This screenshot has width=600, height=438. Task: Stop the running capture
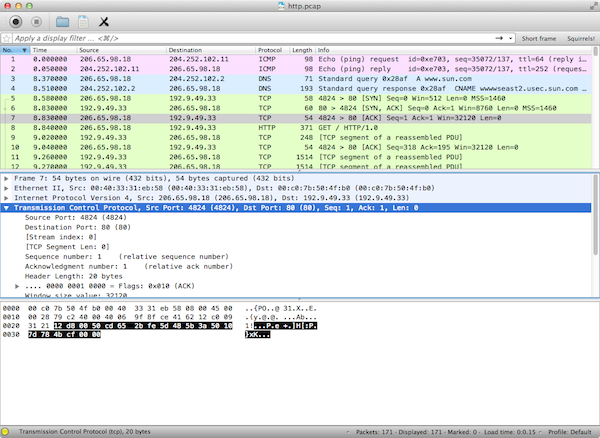(35, 20)
